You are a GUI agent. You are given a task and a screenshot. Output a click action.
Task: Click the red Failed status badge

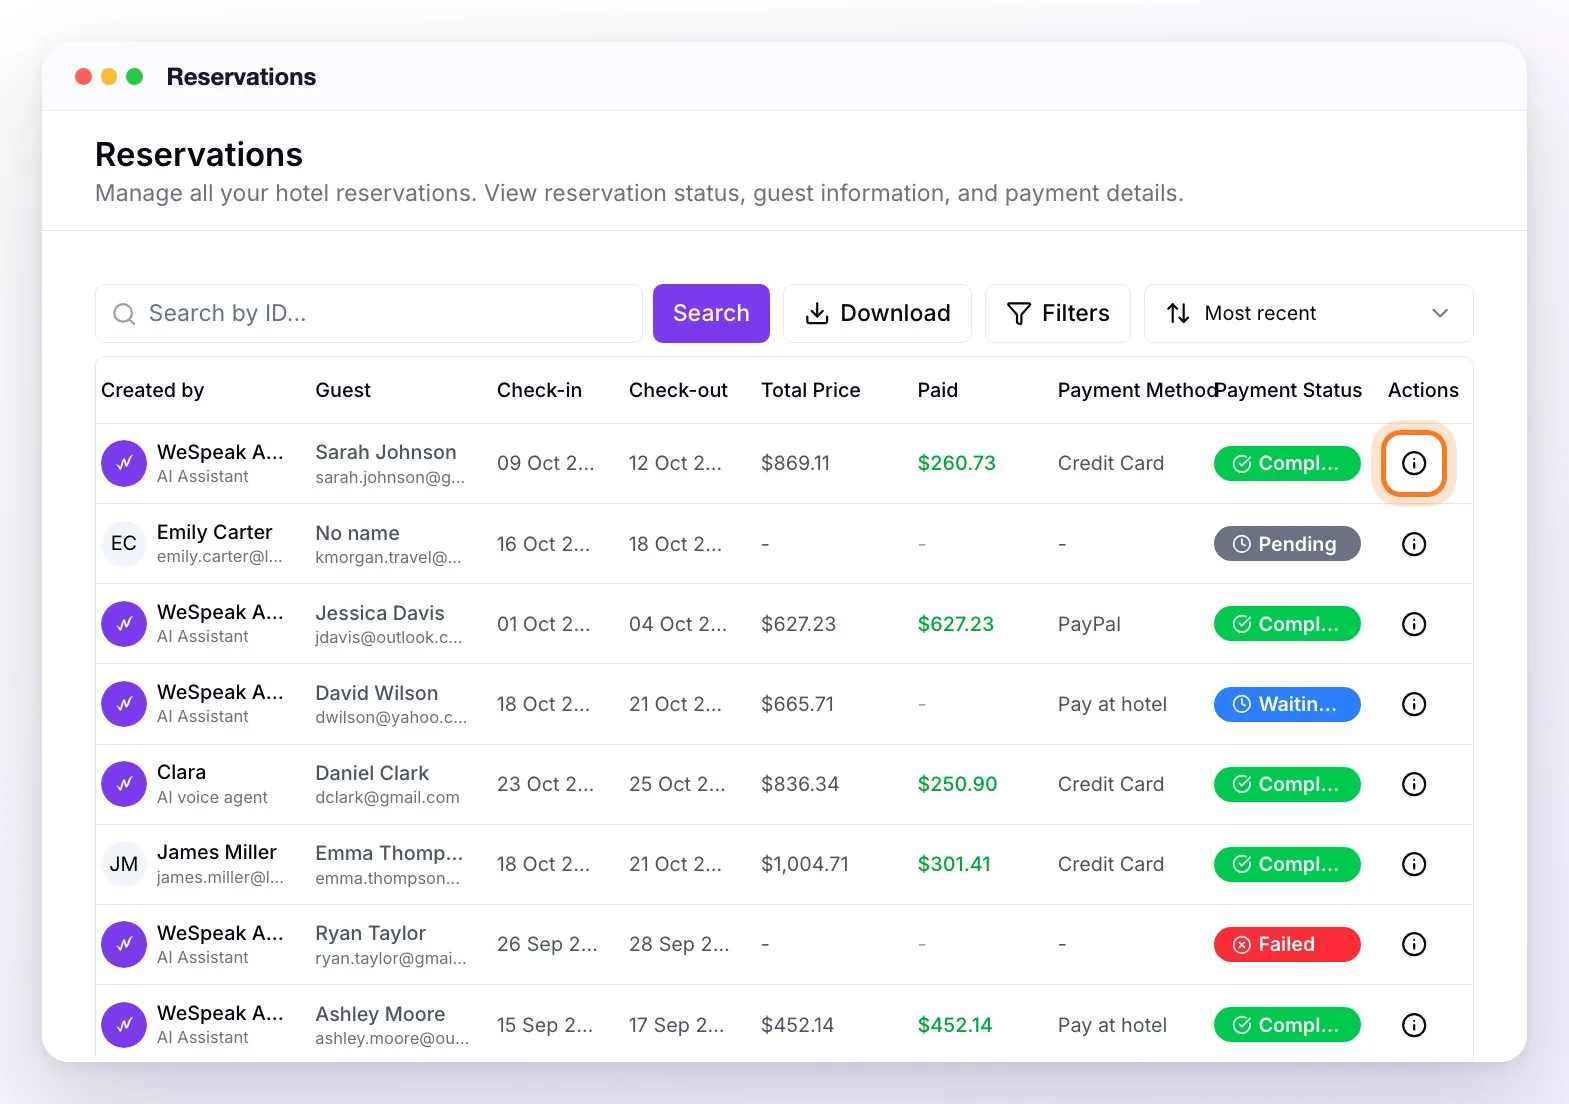pyautogui.click(x=1287, y=944)
